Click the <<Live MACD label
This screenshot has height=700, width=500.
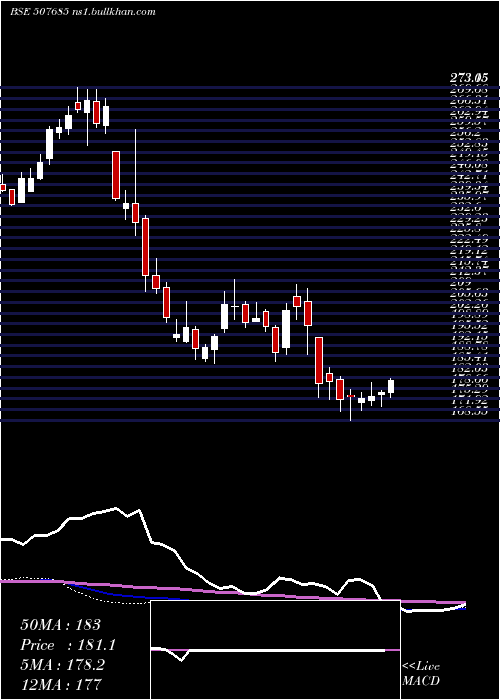point(421,673)
